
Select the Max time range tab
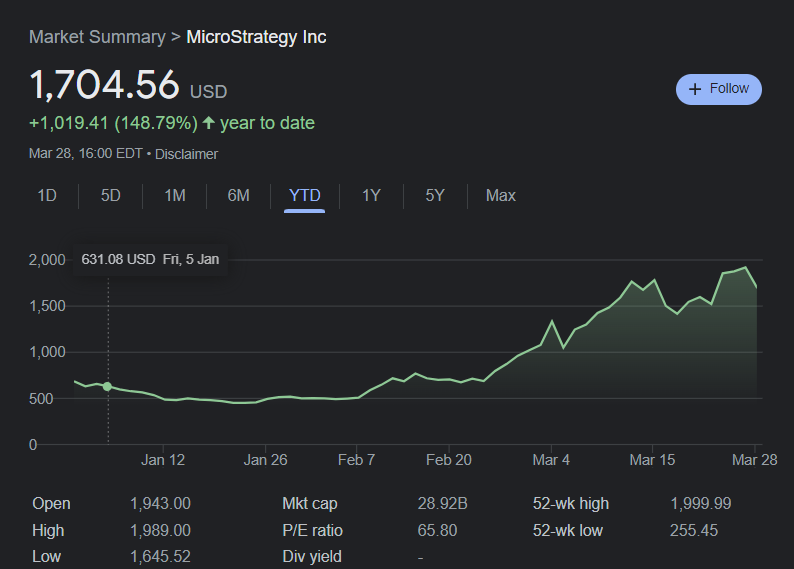(501, 195)
